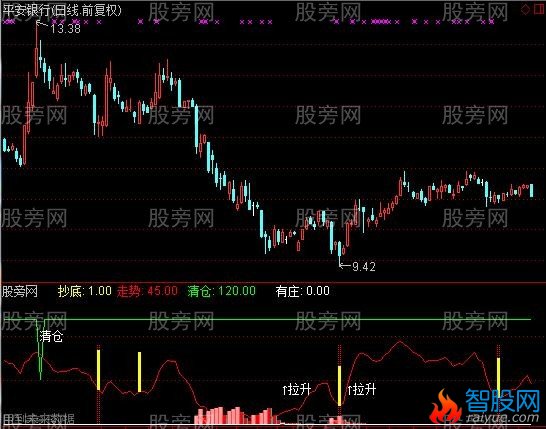Click the red diamond icon at chart corner
Image resolution: width=546 pixels, height=429 pixels.
coord(525,9)
